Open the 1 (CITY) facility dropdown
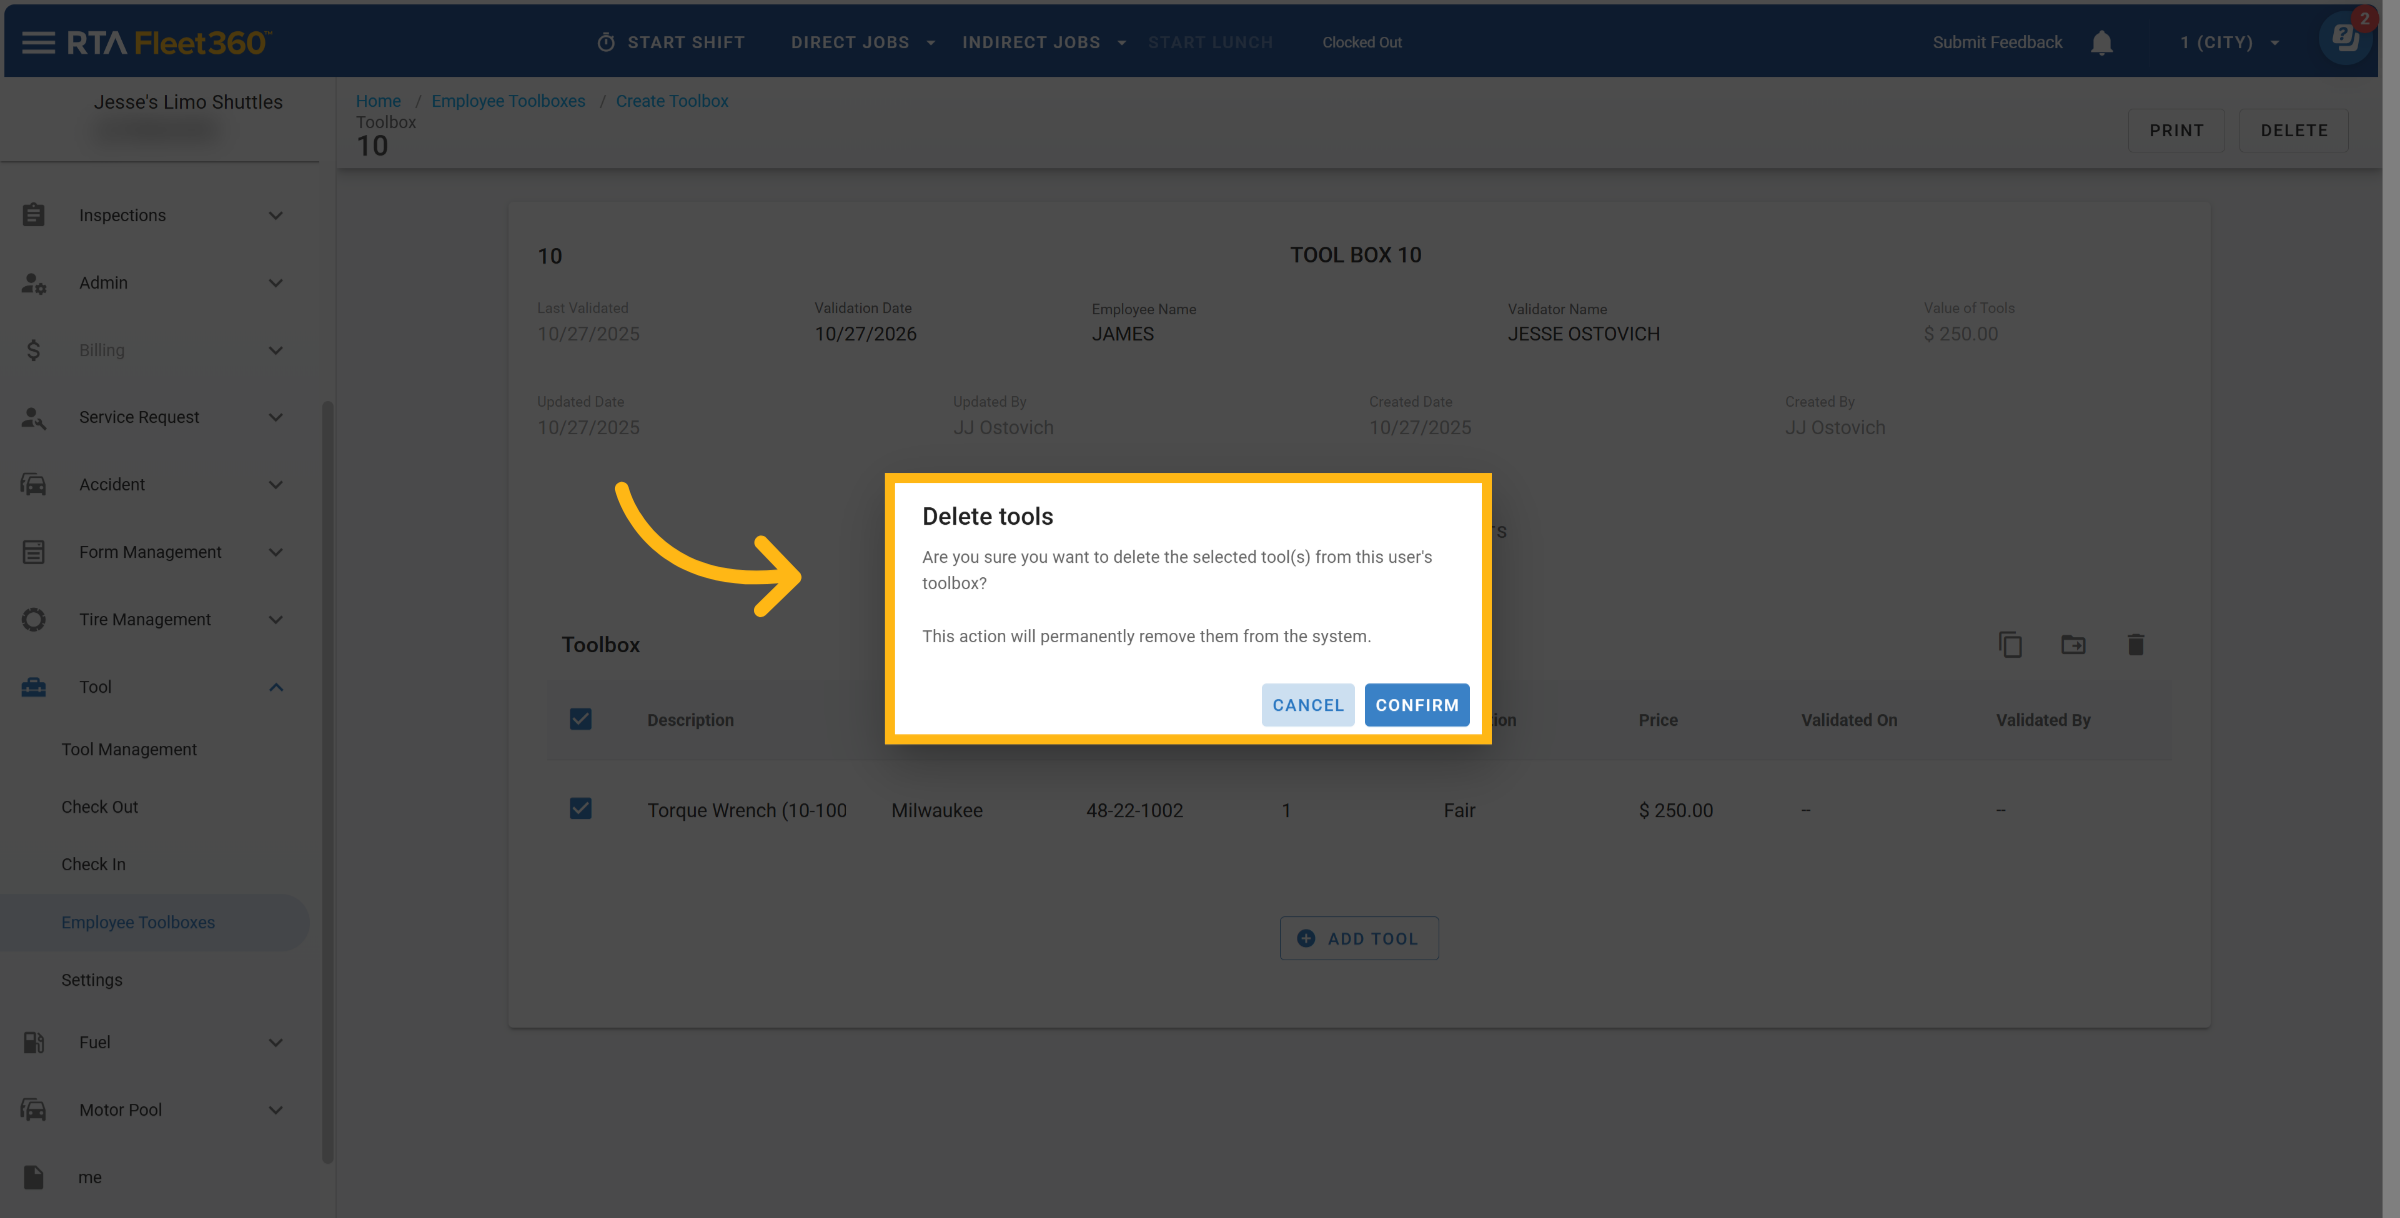This screenshot has height=1218, width=2400. pos(2229,42)
